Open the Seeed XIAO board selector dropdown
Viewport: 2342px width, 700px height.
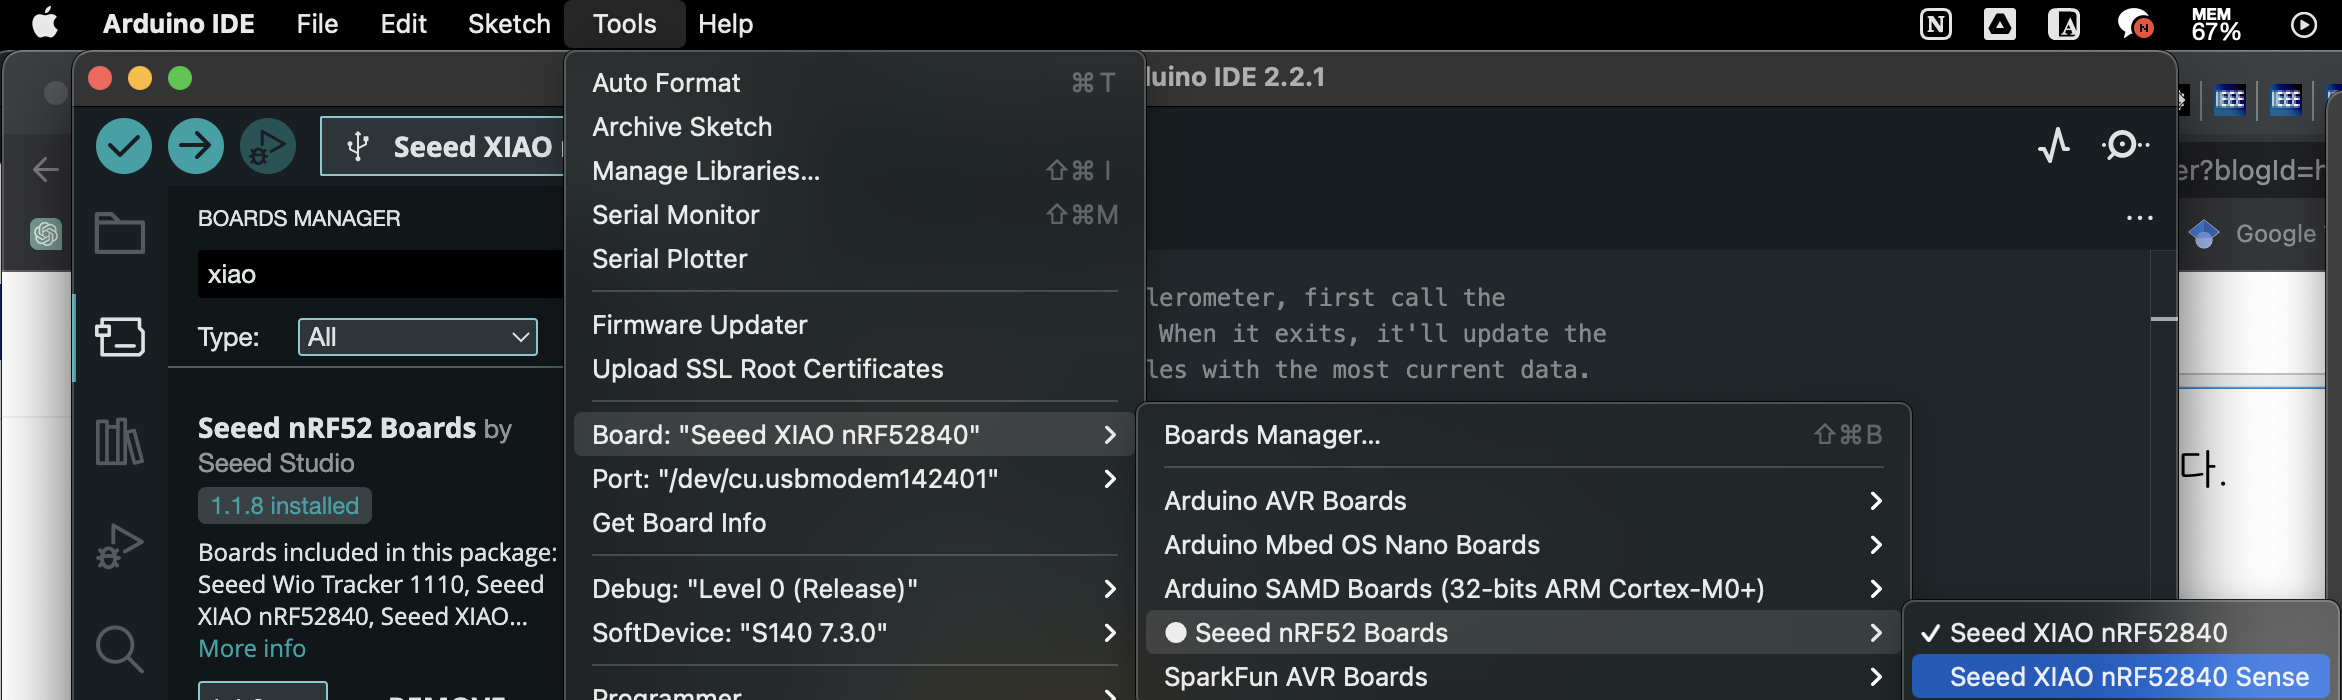tap(444, 147)
